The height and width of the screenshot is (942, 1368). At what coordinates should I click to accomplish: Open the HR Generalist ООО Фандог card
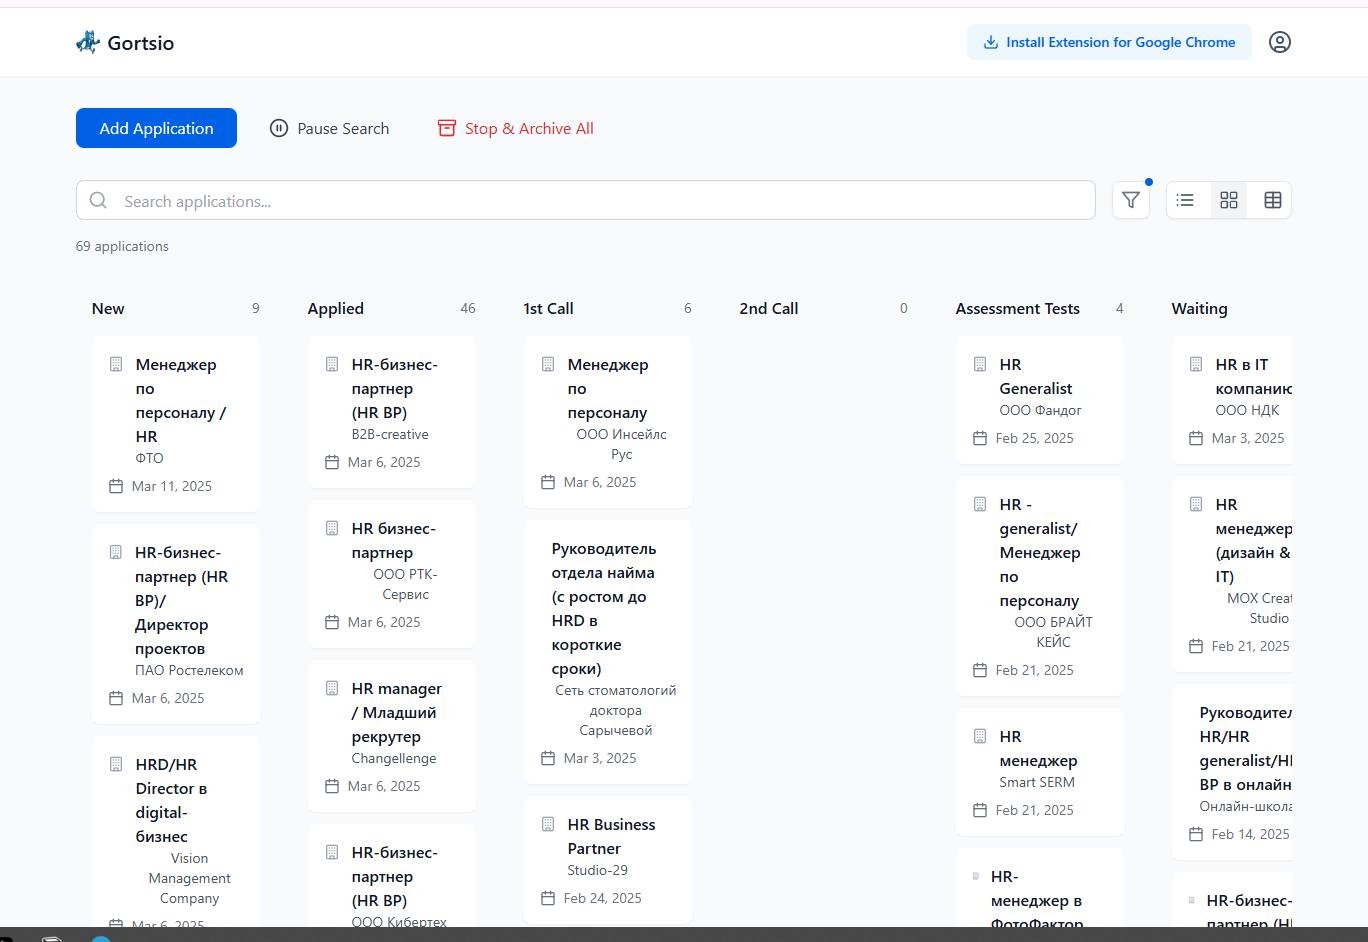1039,400
